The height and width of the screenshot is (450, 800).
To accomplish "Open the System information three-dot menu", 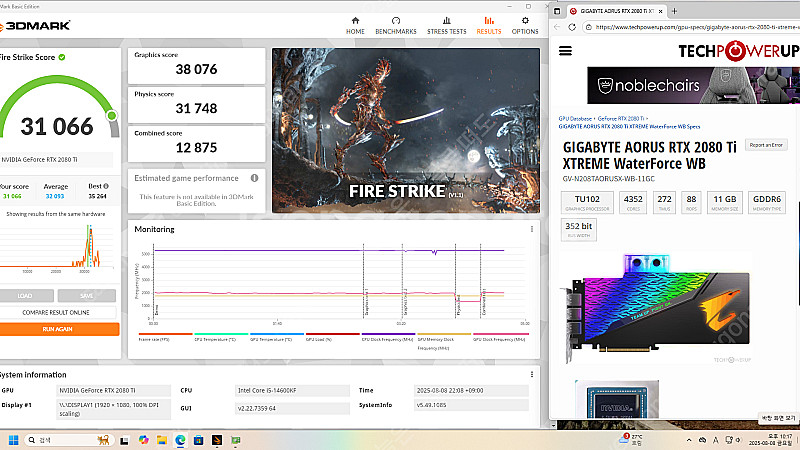I will click(x=532, y=374).
